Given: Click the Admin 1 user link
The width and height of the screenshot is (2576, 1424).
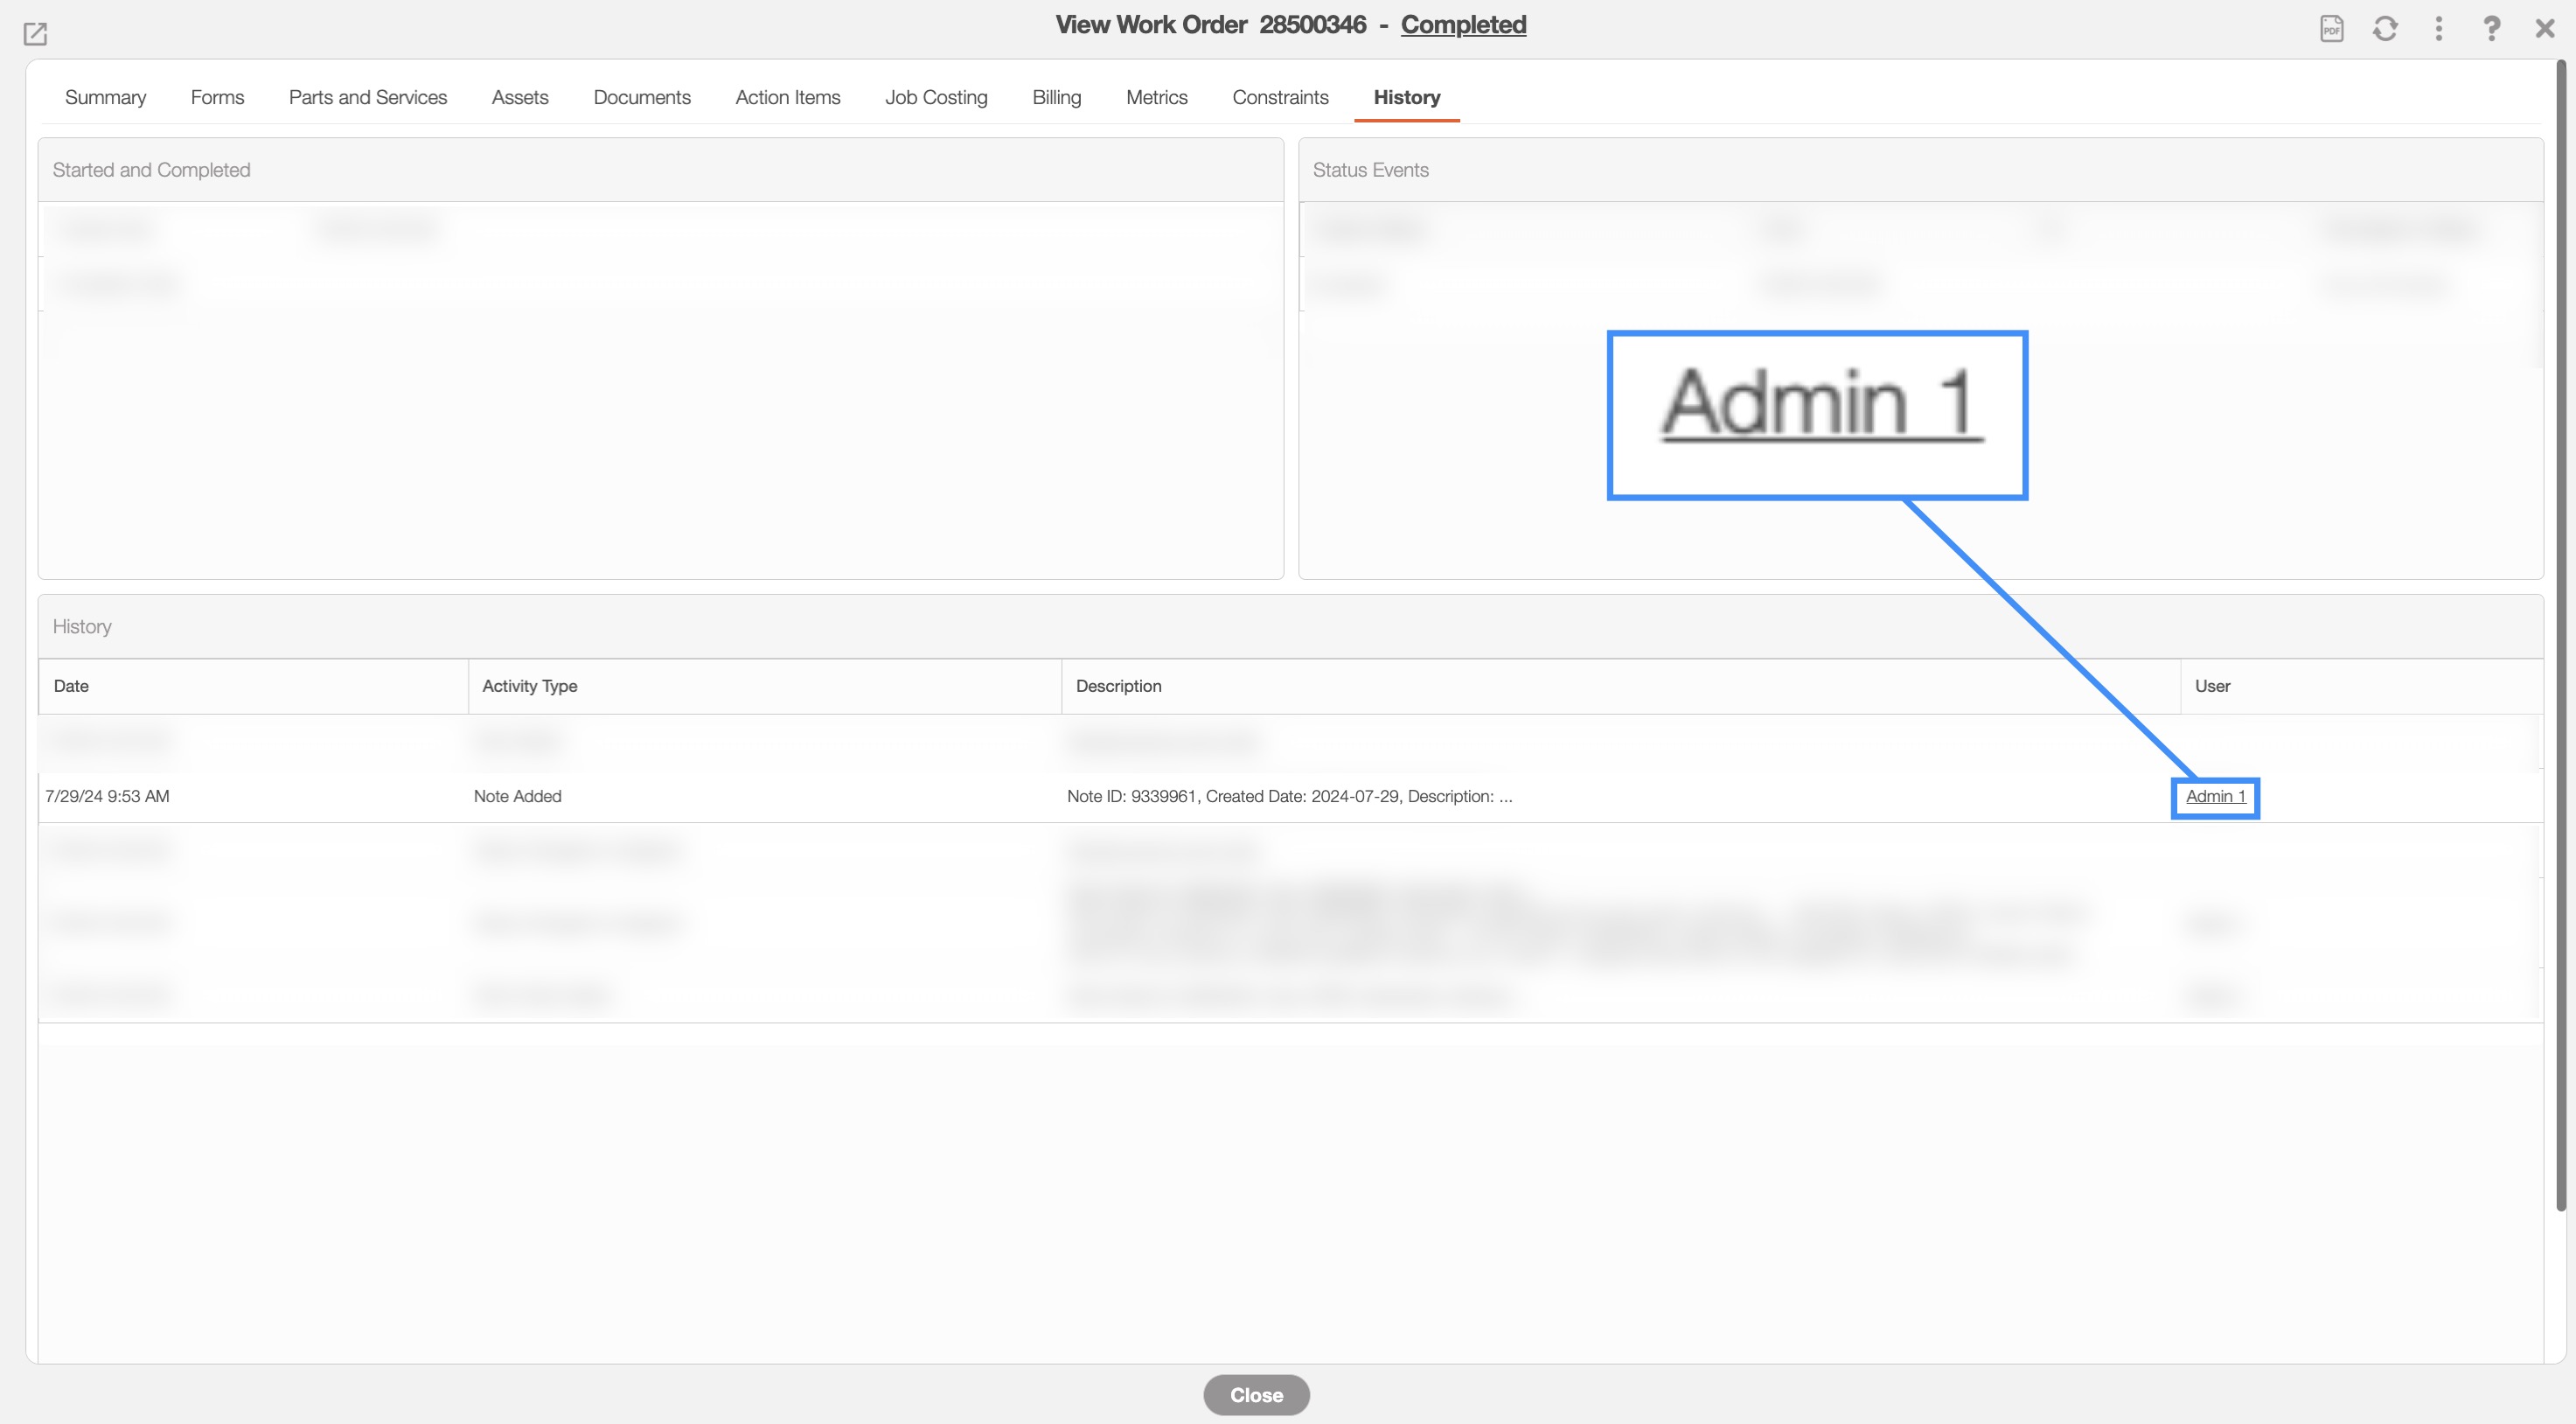Looking at the screenshot, I should (2215, 796).
